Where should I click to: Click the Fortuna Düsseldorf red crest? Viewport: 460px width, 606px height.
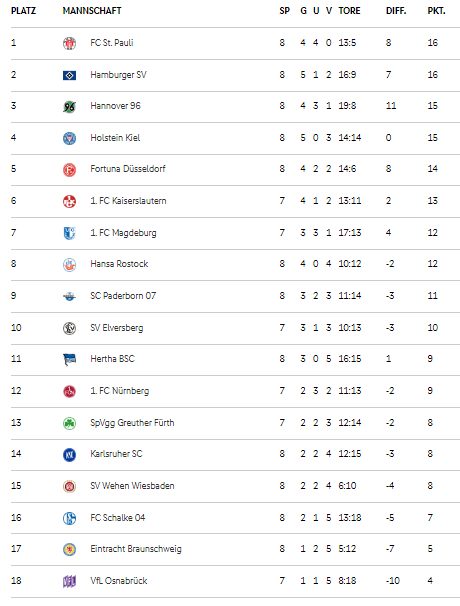click(x=70, y=170)
